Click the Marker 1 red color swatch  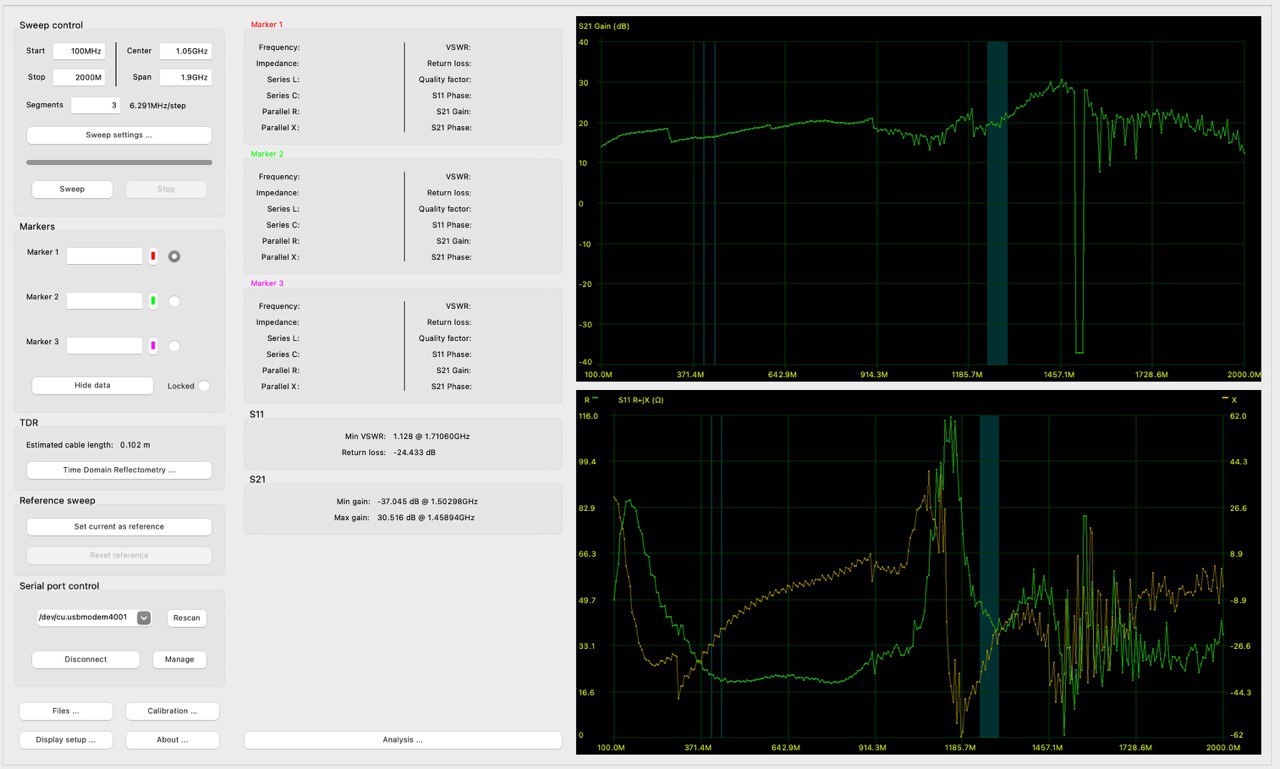point(153,257)
